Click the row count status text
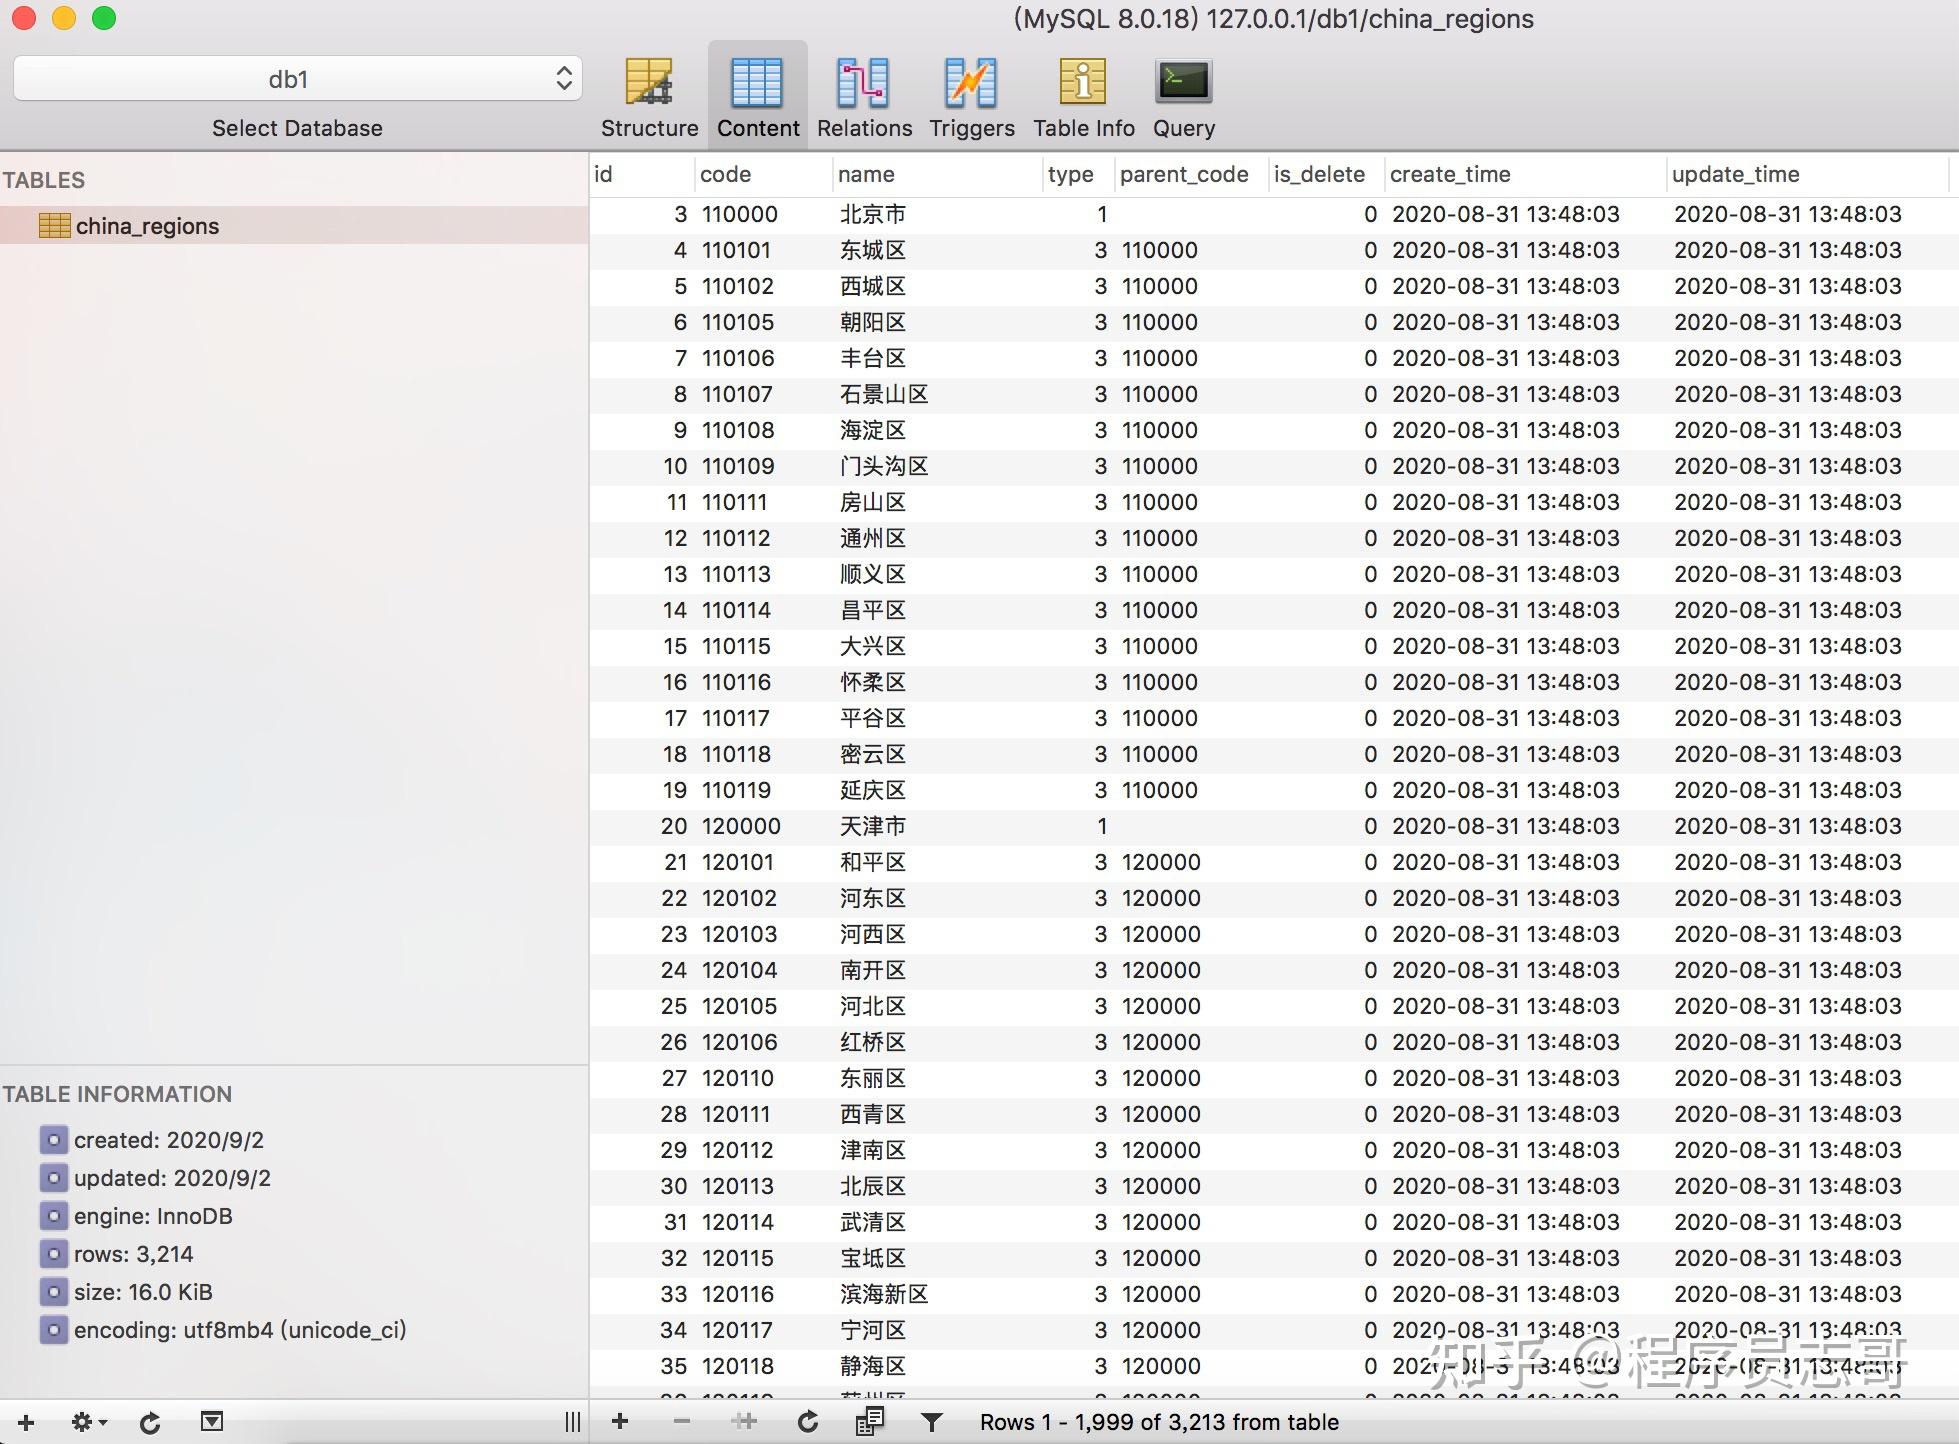The width and height of the screenshot is (1959, 1444). coord(1159,1422)
